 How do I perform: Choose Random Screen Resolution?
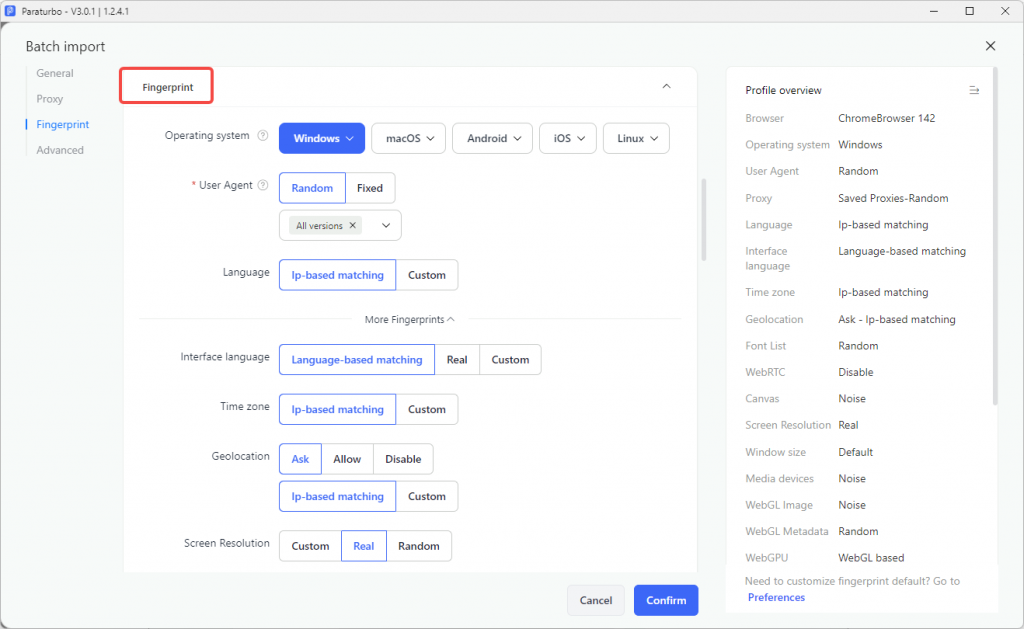(419, 546)
